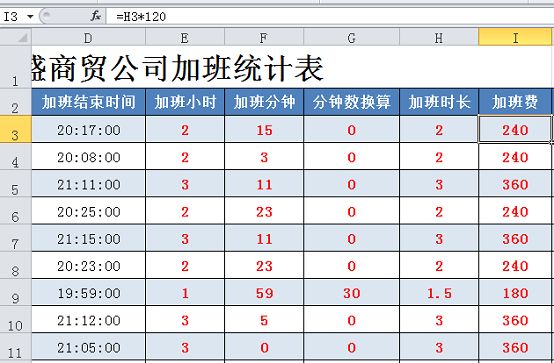Select cell with time 21:15:00
The width and height of the screenshot is (554, 363).
point(88,239)
